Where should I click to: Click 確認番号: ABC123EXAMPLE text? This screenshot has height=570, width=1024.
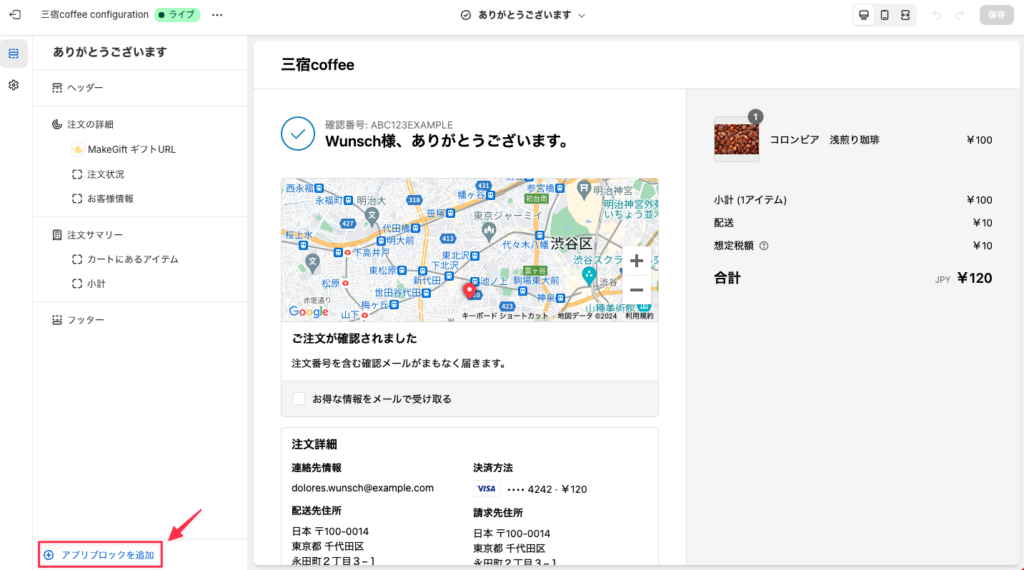coord(389,125)
